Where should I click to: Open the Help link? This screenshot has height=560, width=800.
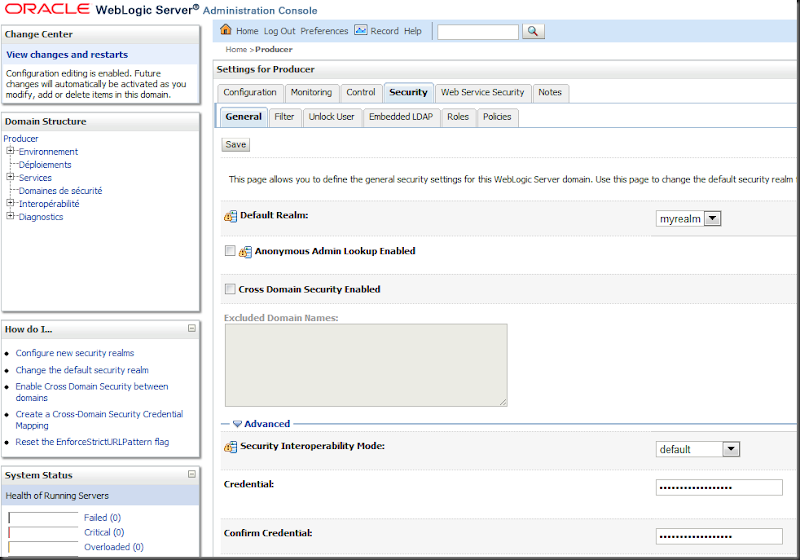(x=413, y=31)
